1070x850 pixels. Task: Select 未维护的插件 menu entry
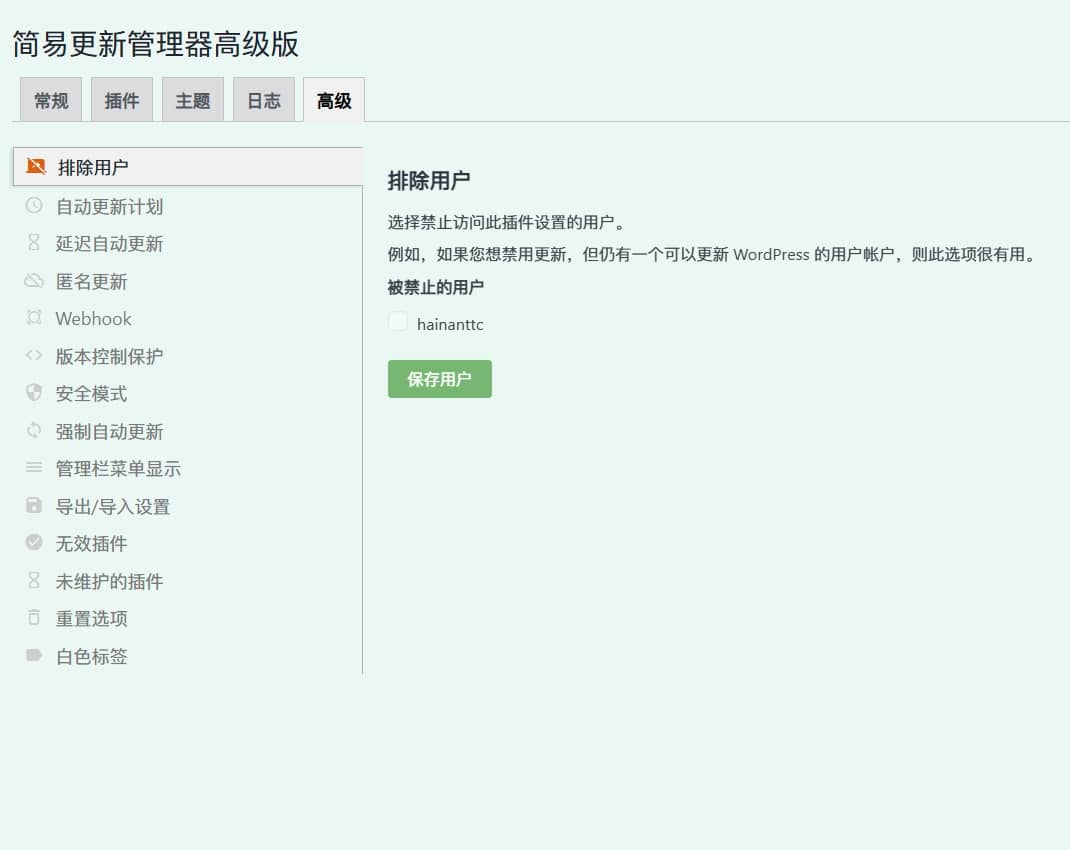tap(109, 582)
